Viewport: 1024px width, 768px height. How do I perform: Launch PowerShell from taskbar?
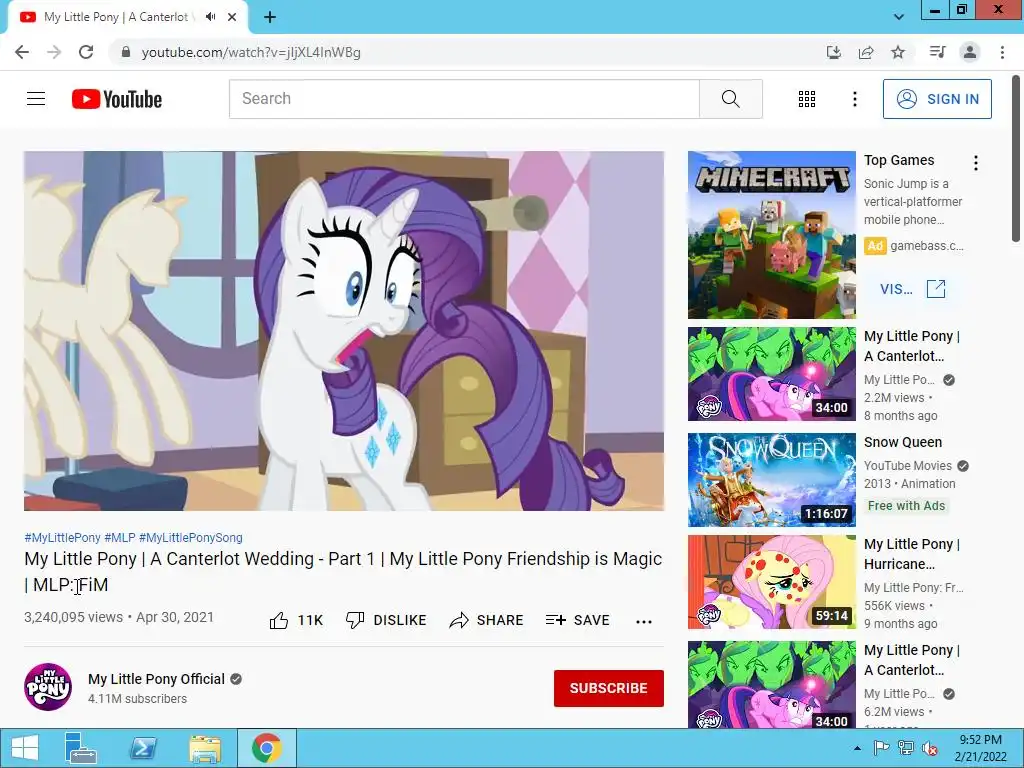(143, 748)
